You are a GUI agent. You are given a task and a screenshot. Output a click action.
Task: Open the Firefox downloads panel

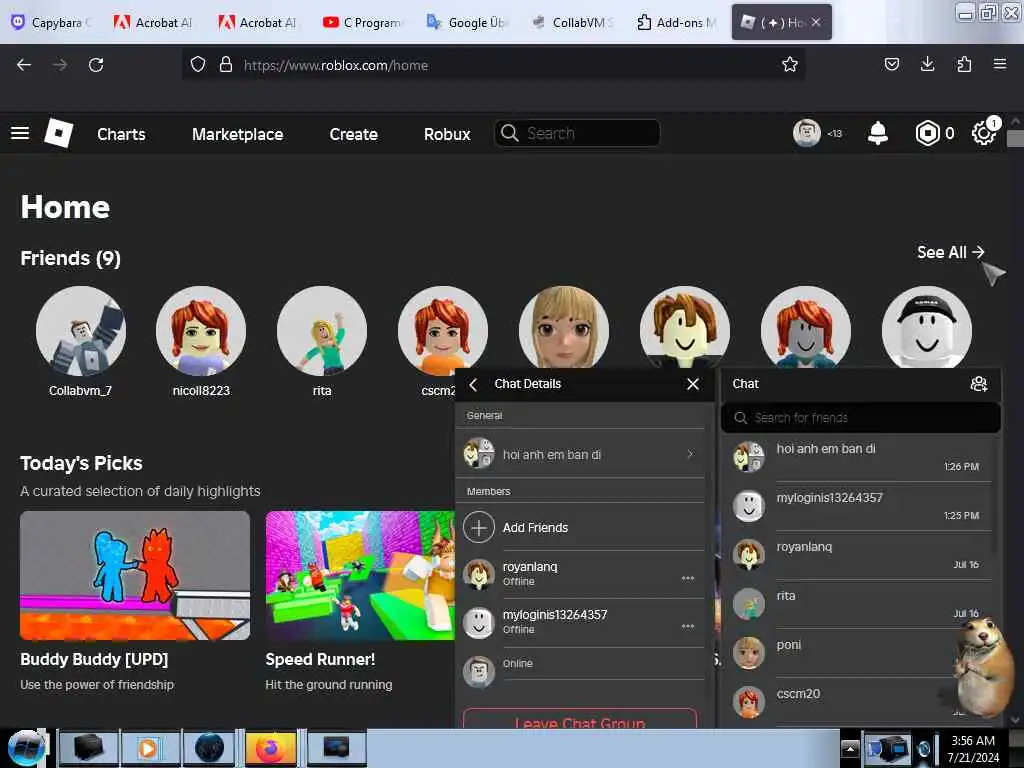[x=927, y=64]
